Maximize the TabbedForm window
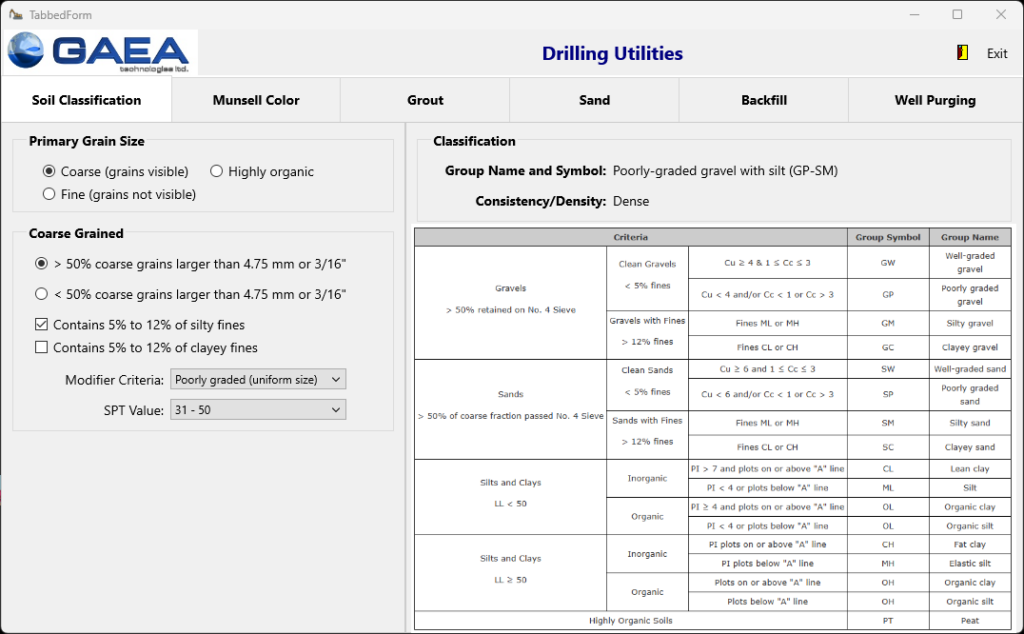Screen dimensions: 1024x634 (x=957, y=15)
